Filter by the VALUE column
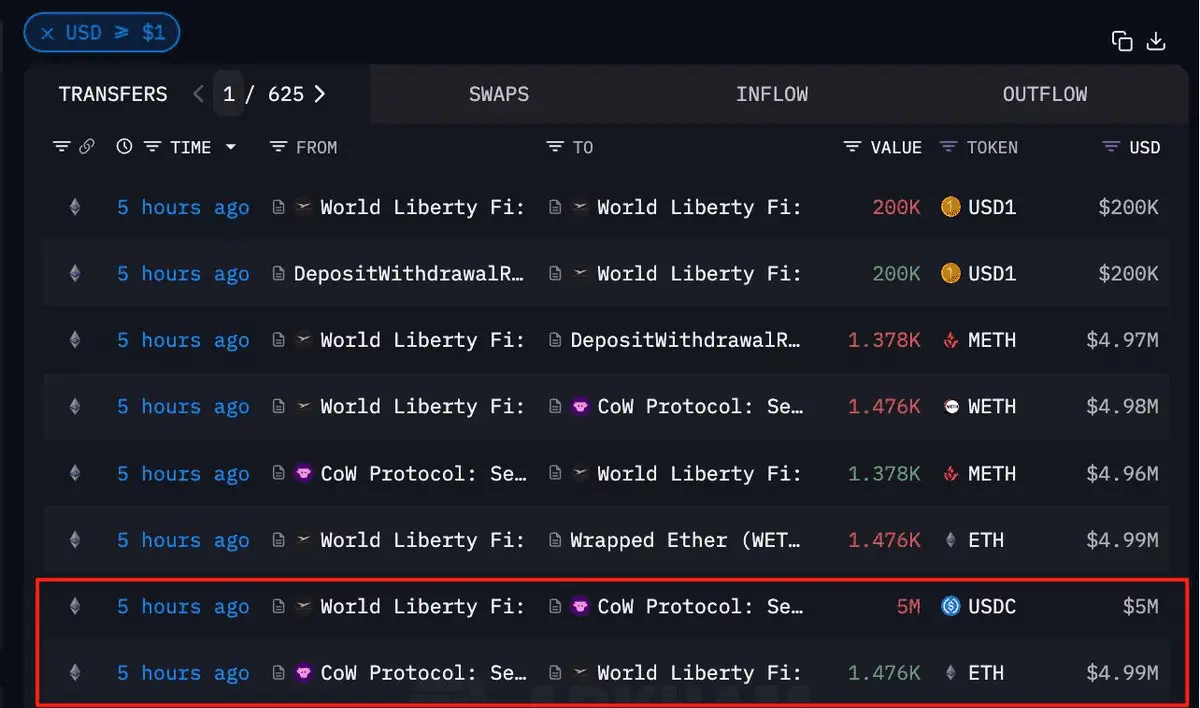The image size is (1200, 708). 853,147
